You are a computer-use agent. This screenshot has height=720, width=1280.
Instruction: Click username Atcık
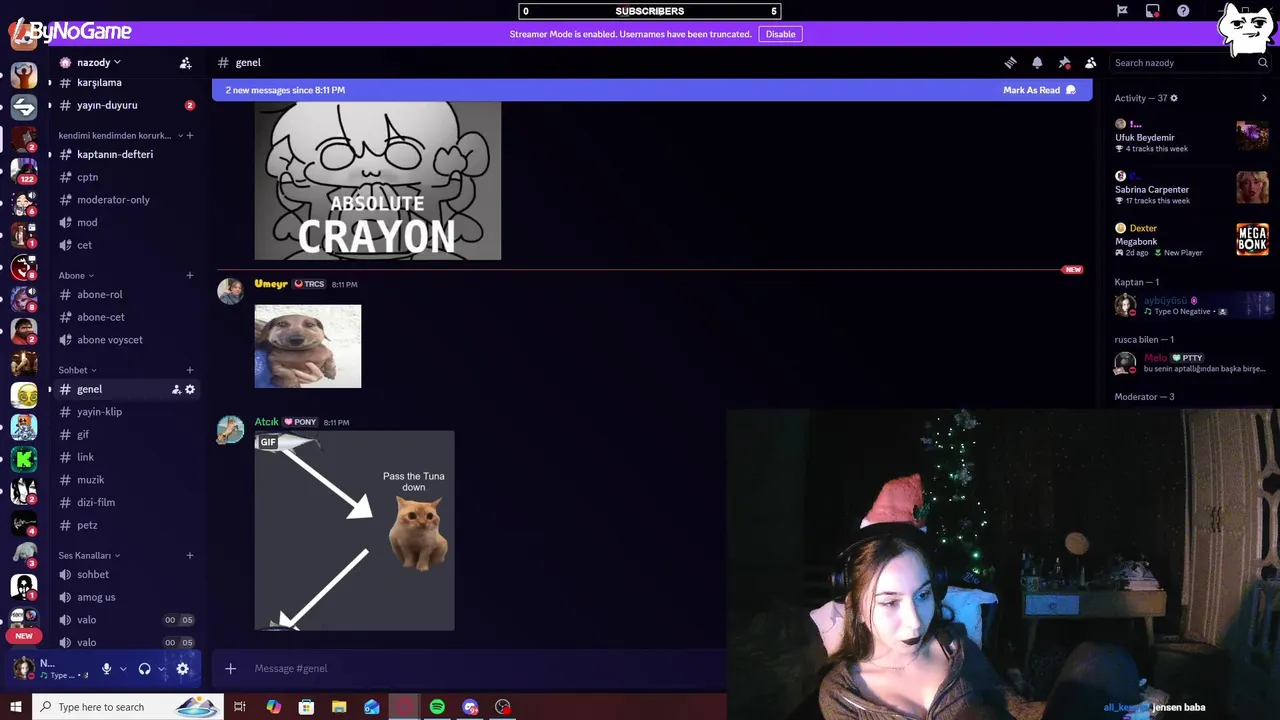click(x=266, y=422)
